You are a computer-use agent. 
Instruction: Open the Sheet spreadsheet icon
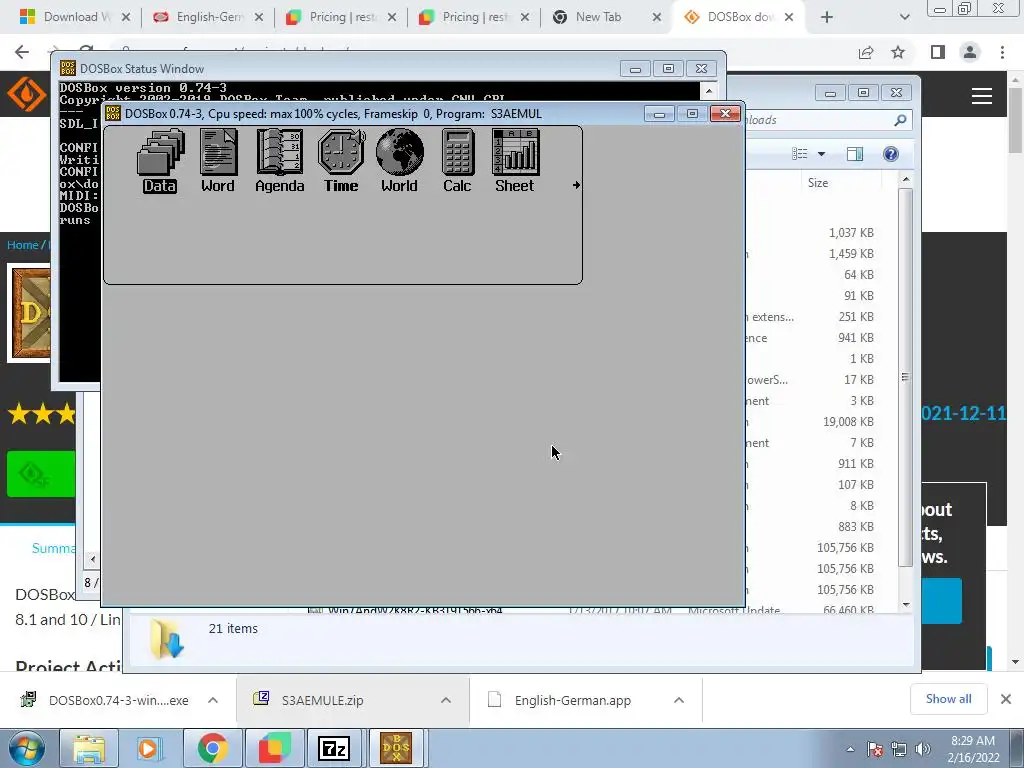tap(515, 160)
